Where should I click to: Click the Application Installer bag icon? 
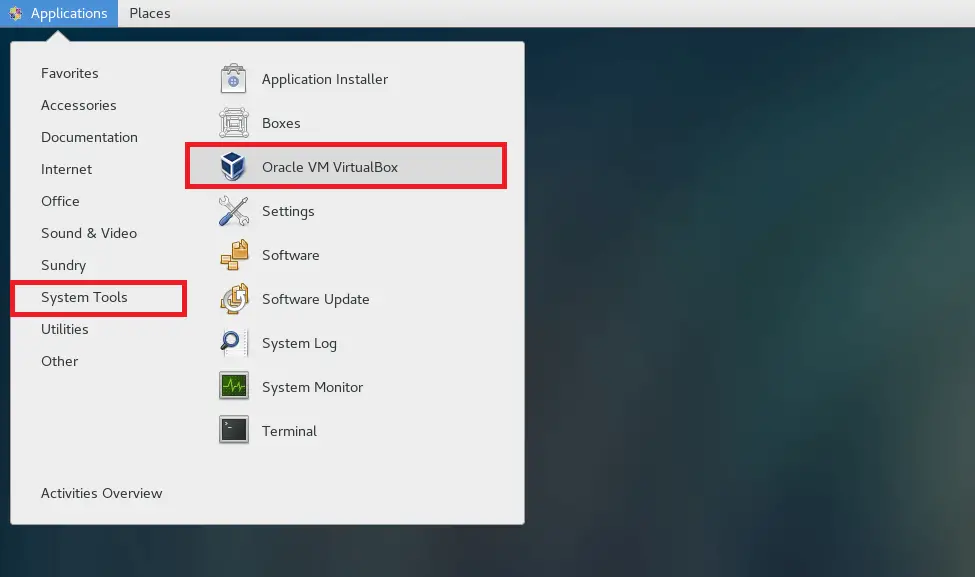(233, 79)
